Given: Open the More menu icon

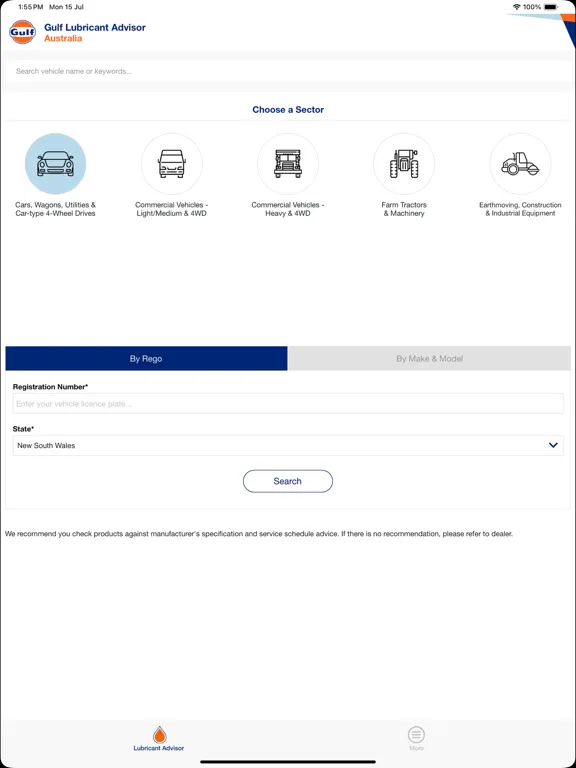Looking at the screenshot, I should click(416, 735).
